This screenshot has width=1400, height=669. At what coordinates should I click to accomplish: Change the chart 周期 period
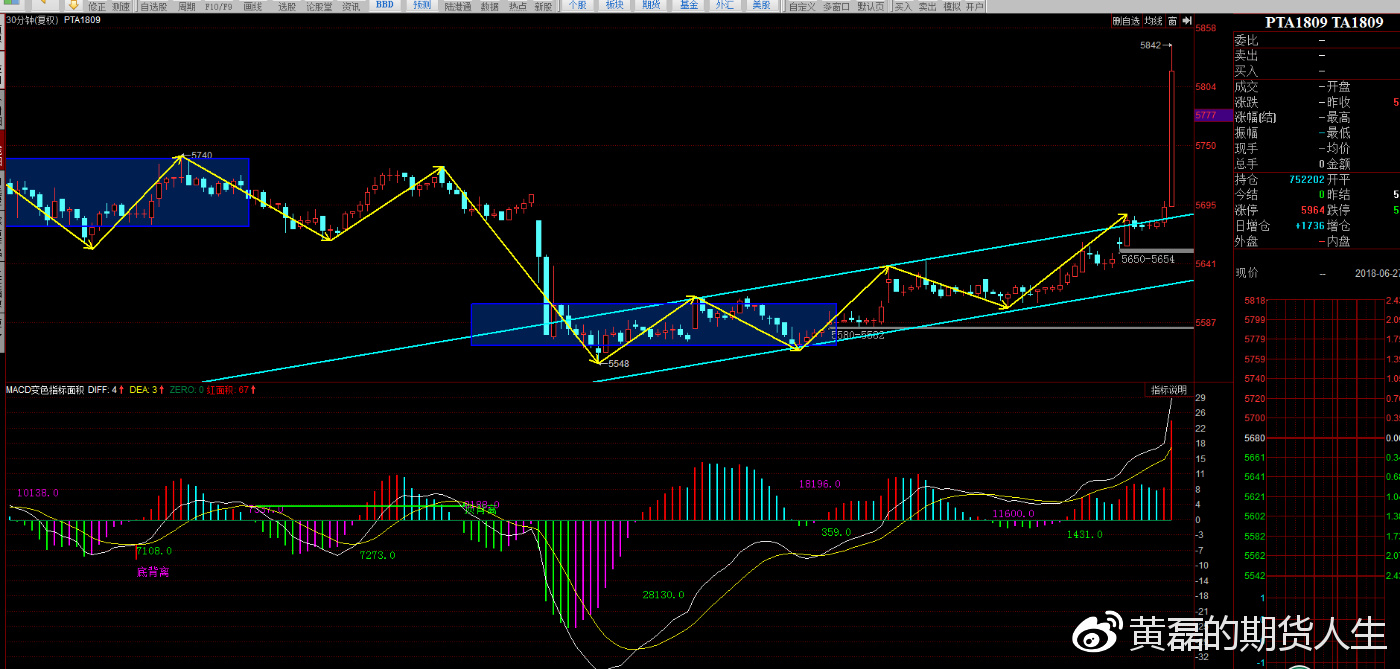187,6
